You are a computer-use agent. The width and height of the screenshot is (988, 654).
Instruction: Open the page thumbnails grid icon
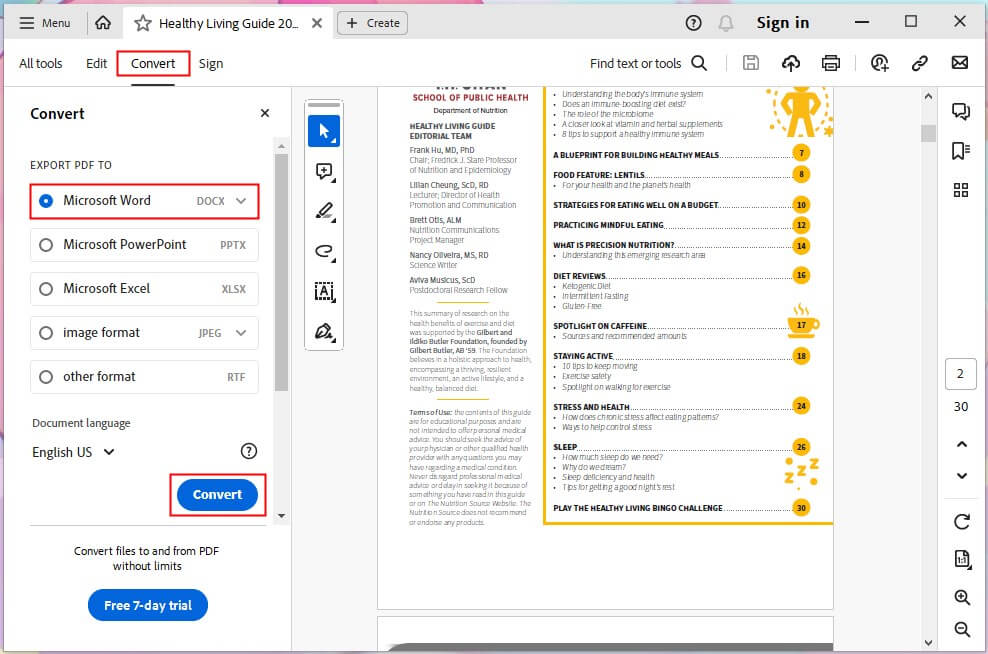pyautogui.click(x=961, y=190)
